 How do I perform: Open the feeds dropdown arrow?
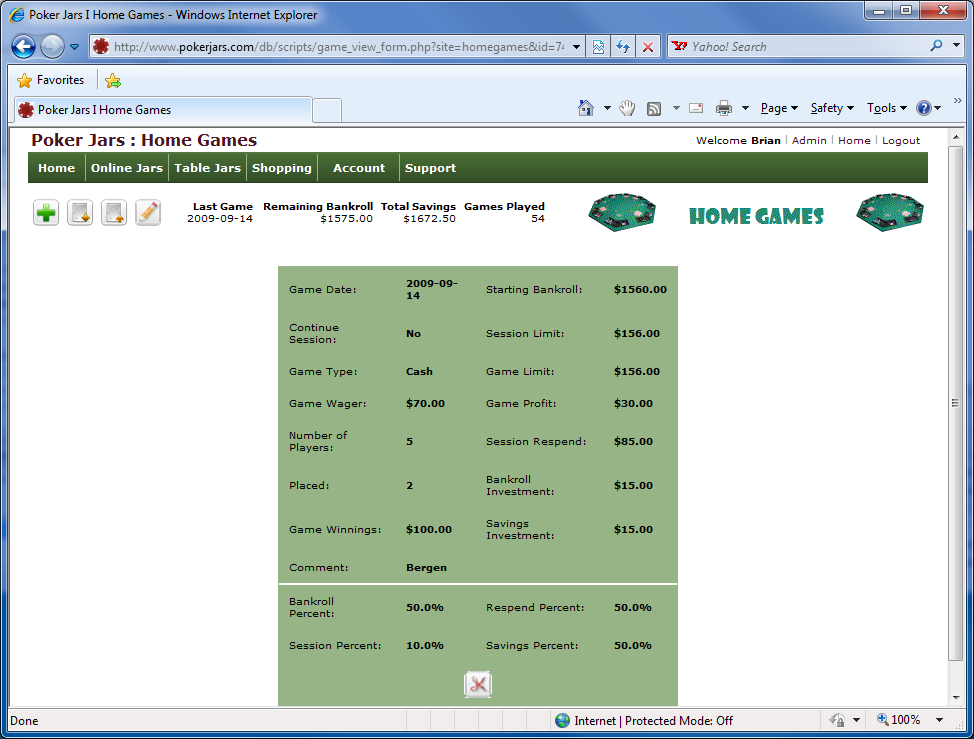pyautogui.click(x=676, y=108)
